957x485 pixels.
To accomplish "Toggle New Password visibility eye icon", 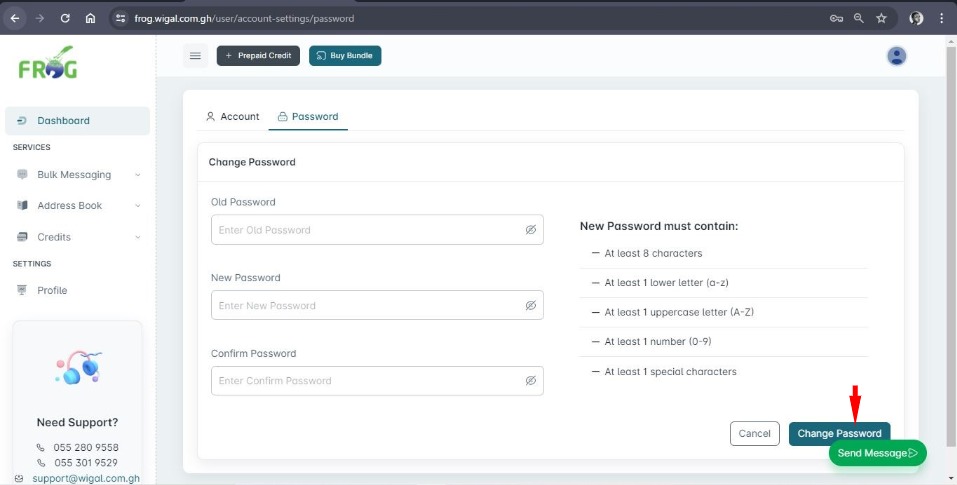I will pos(531,306).
